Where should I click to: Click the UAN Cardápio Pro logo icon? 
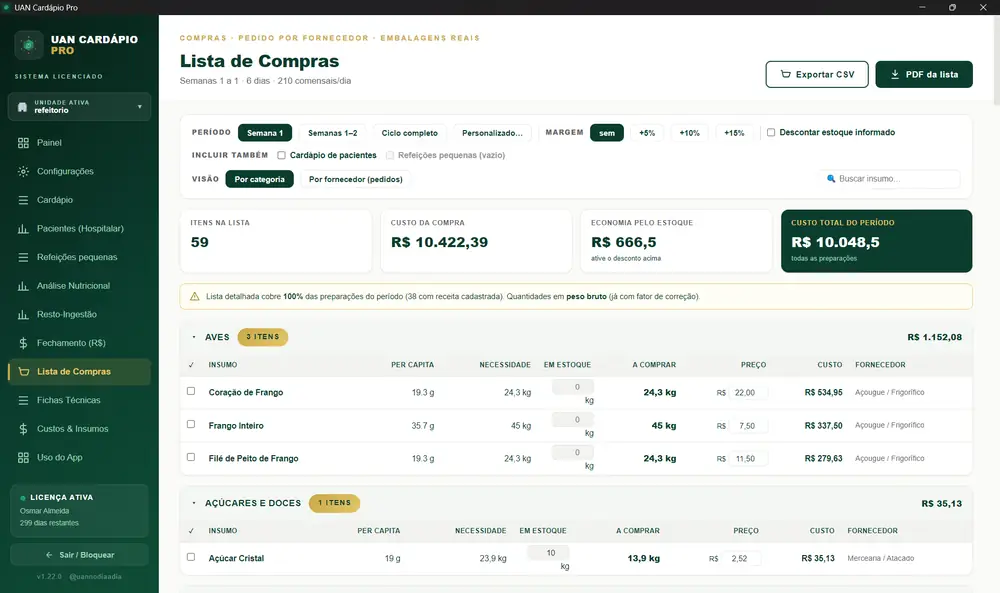pyautogui.click(x=29, y=45)
